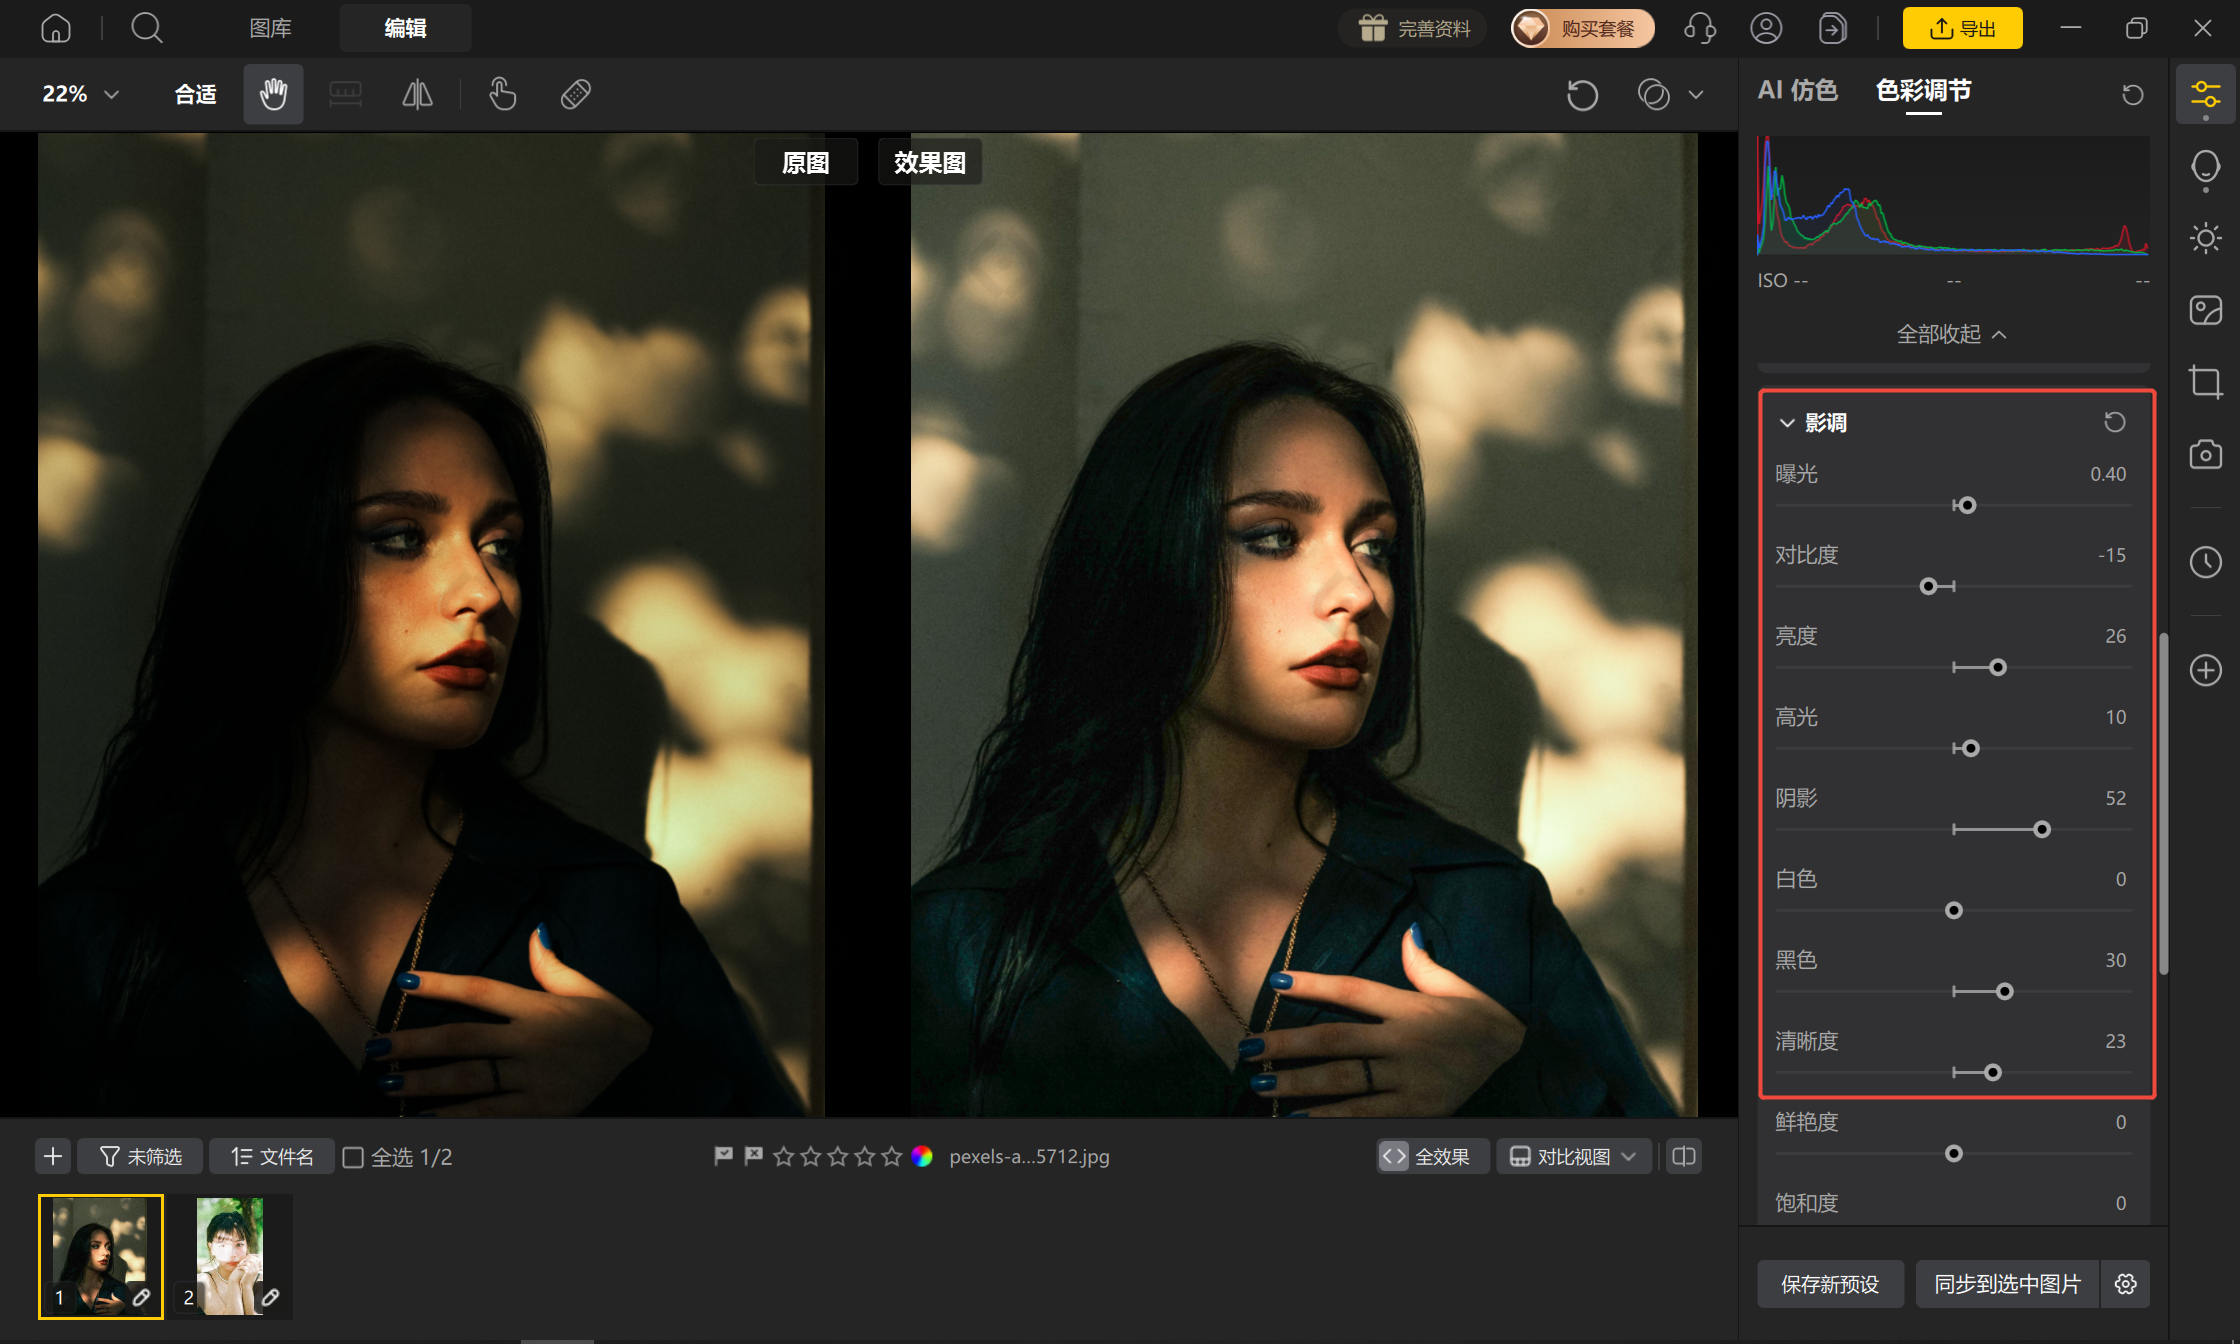Toggle the 全选 checkbox
2240x1344 pixels.
[x=353, y=1157]
